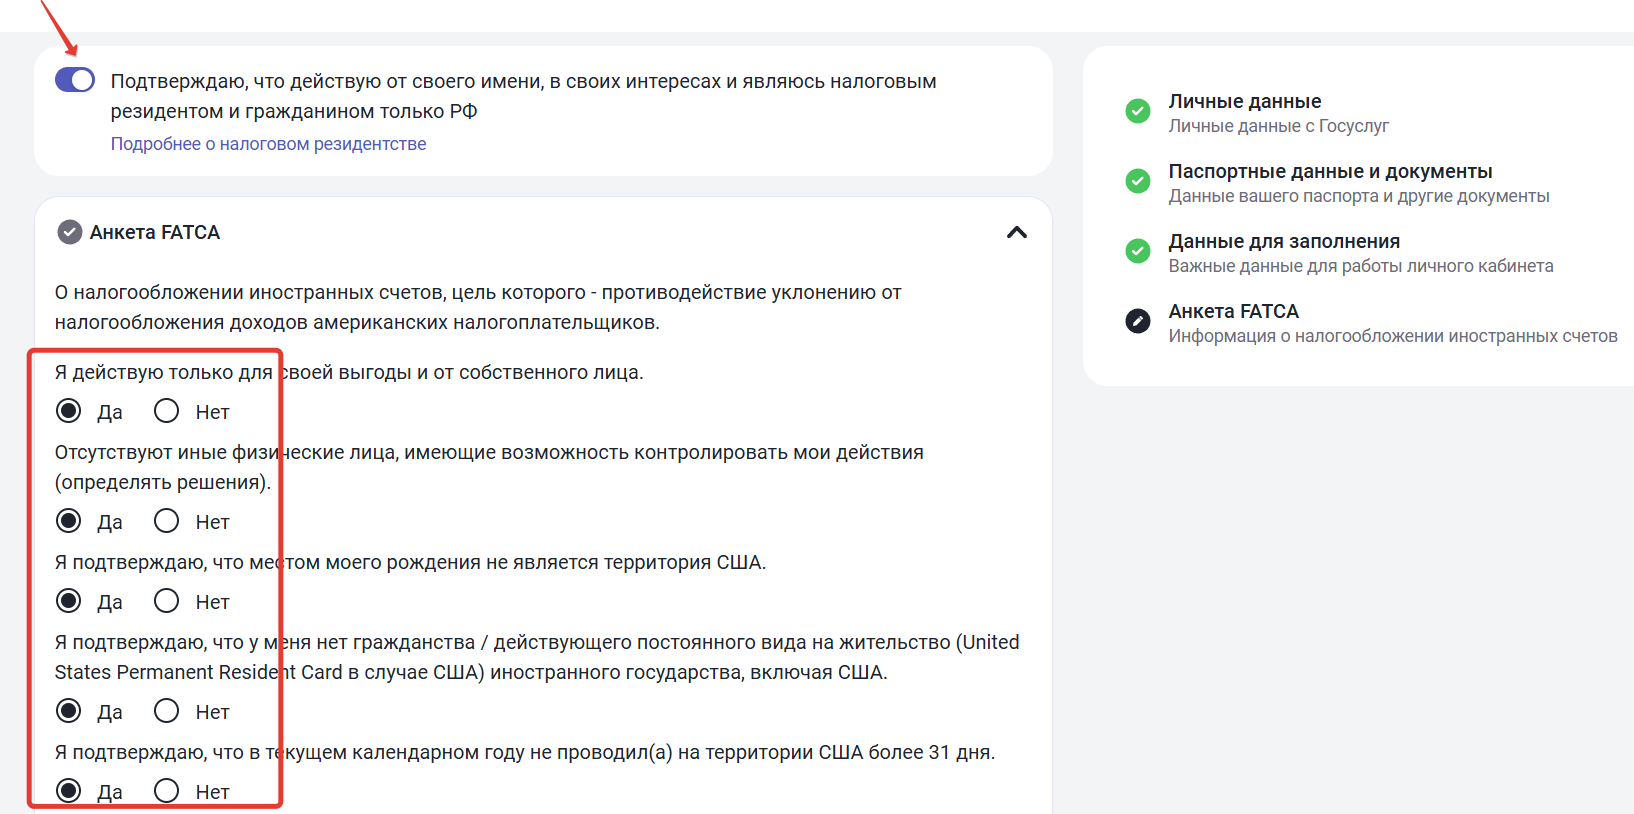Image resolution: width=1634 pixels, height=814 pixels.
Task: Collapse the Анкета FATCA section chevron
Action: click(1017, 232)
